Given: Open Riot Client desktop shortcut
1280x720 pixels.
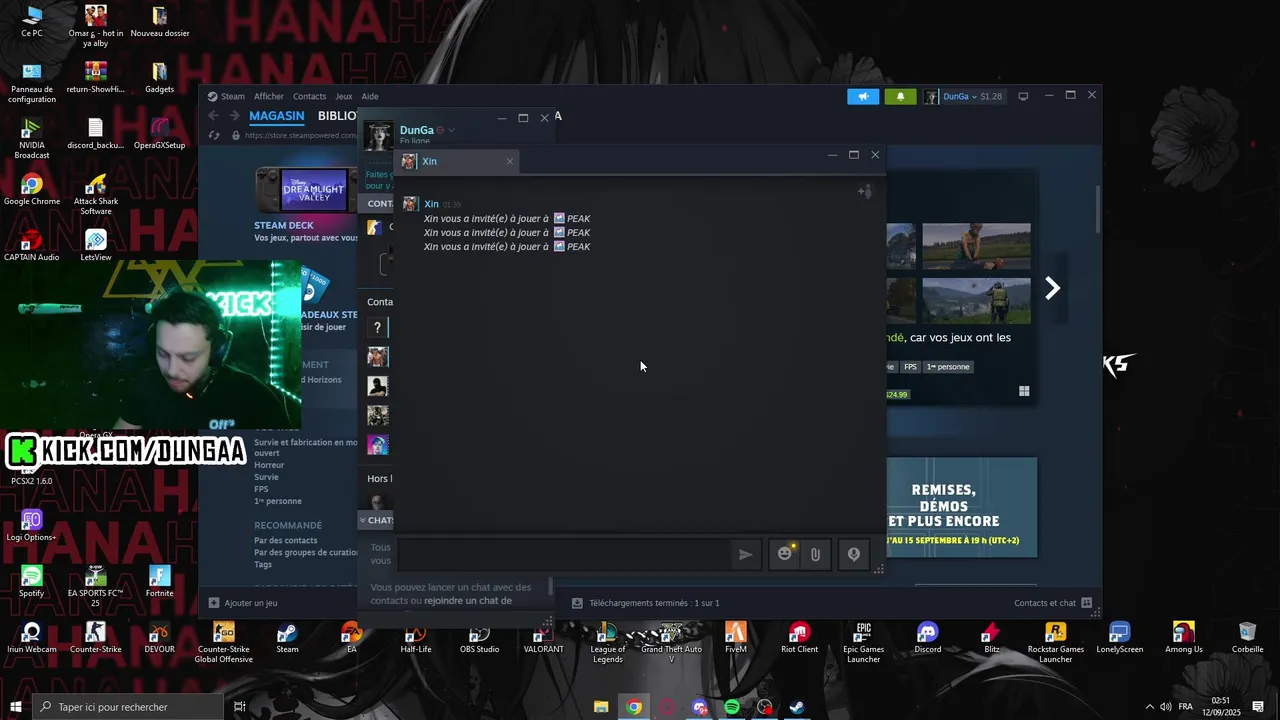Looking at the screenshot, I should pos(800,637).
